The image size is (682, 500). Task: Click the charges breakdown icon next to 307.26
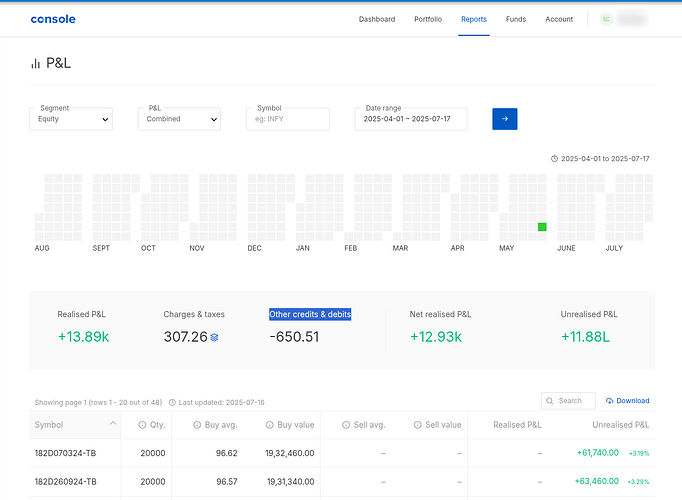[x=214, y=337]
